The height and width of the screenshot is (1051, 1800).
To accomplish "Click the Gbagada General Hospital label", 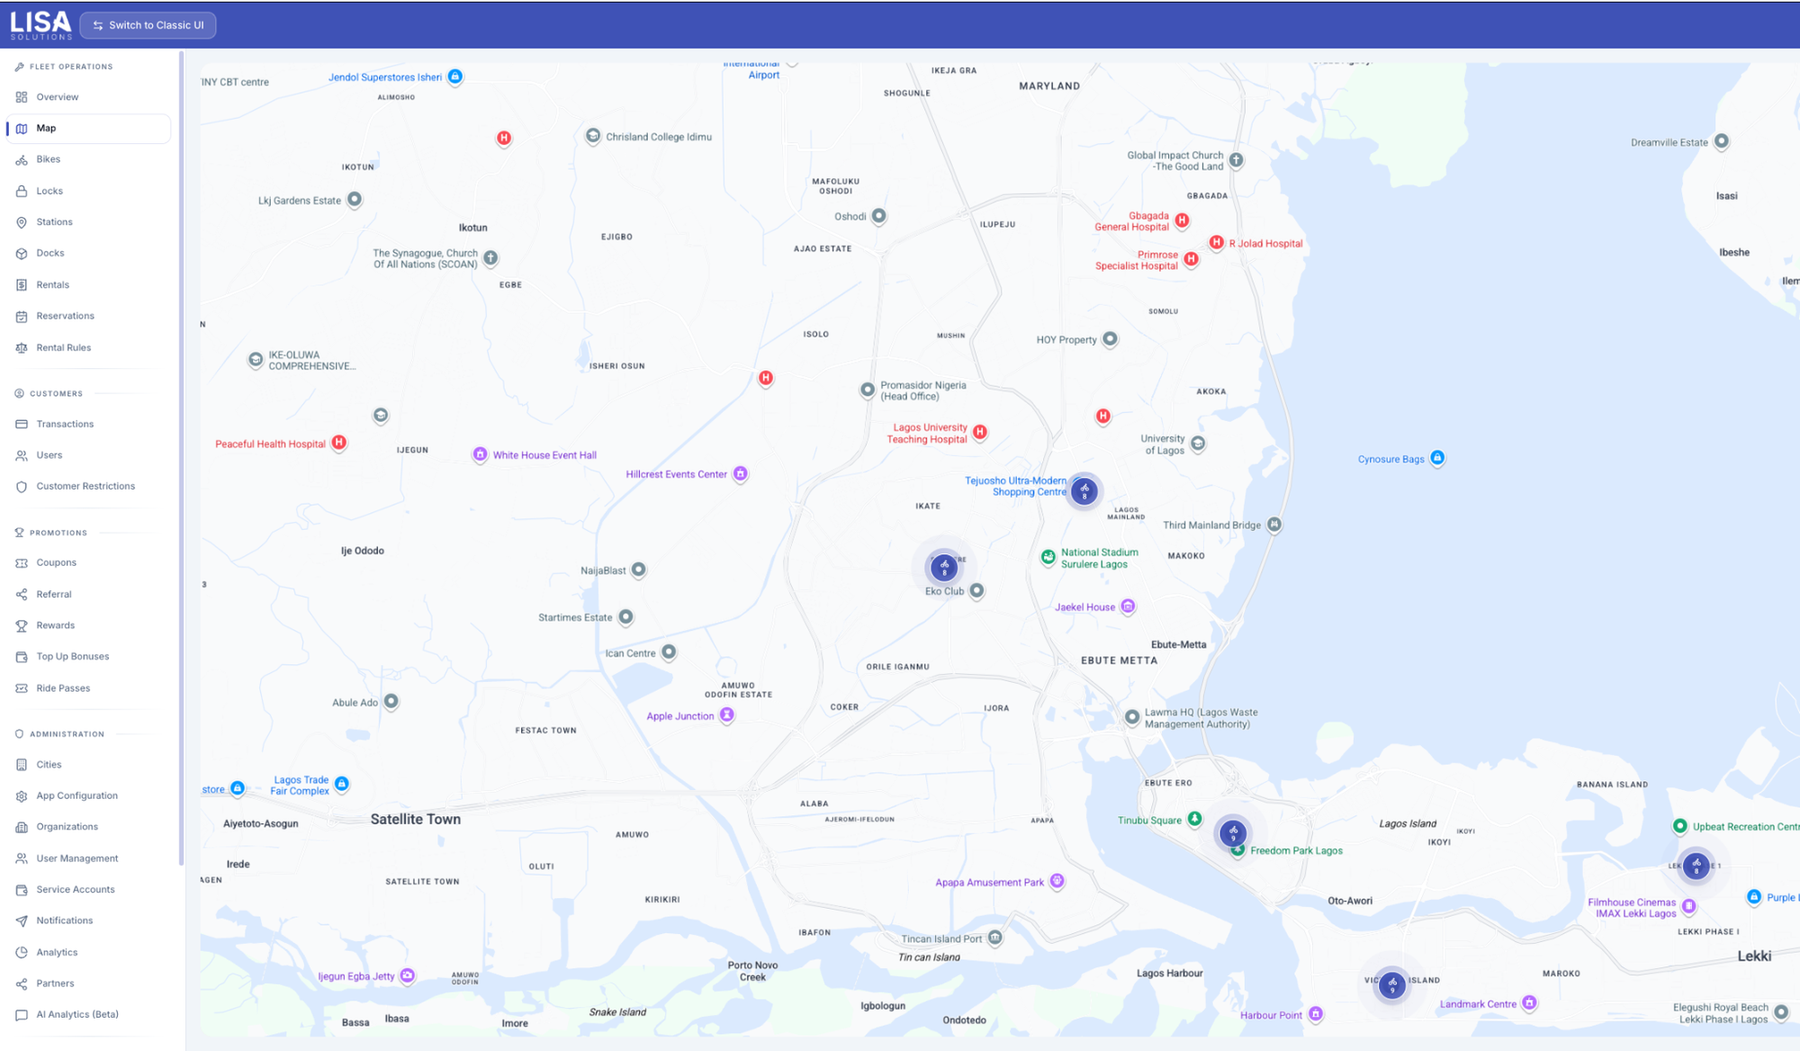I will point(1132,221).
